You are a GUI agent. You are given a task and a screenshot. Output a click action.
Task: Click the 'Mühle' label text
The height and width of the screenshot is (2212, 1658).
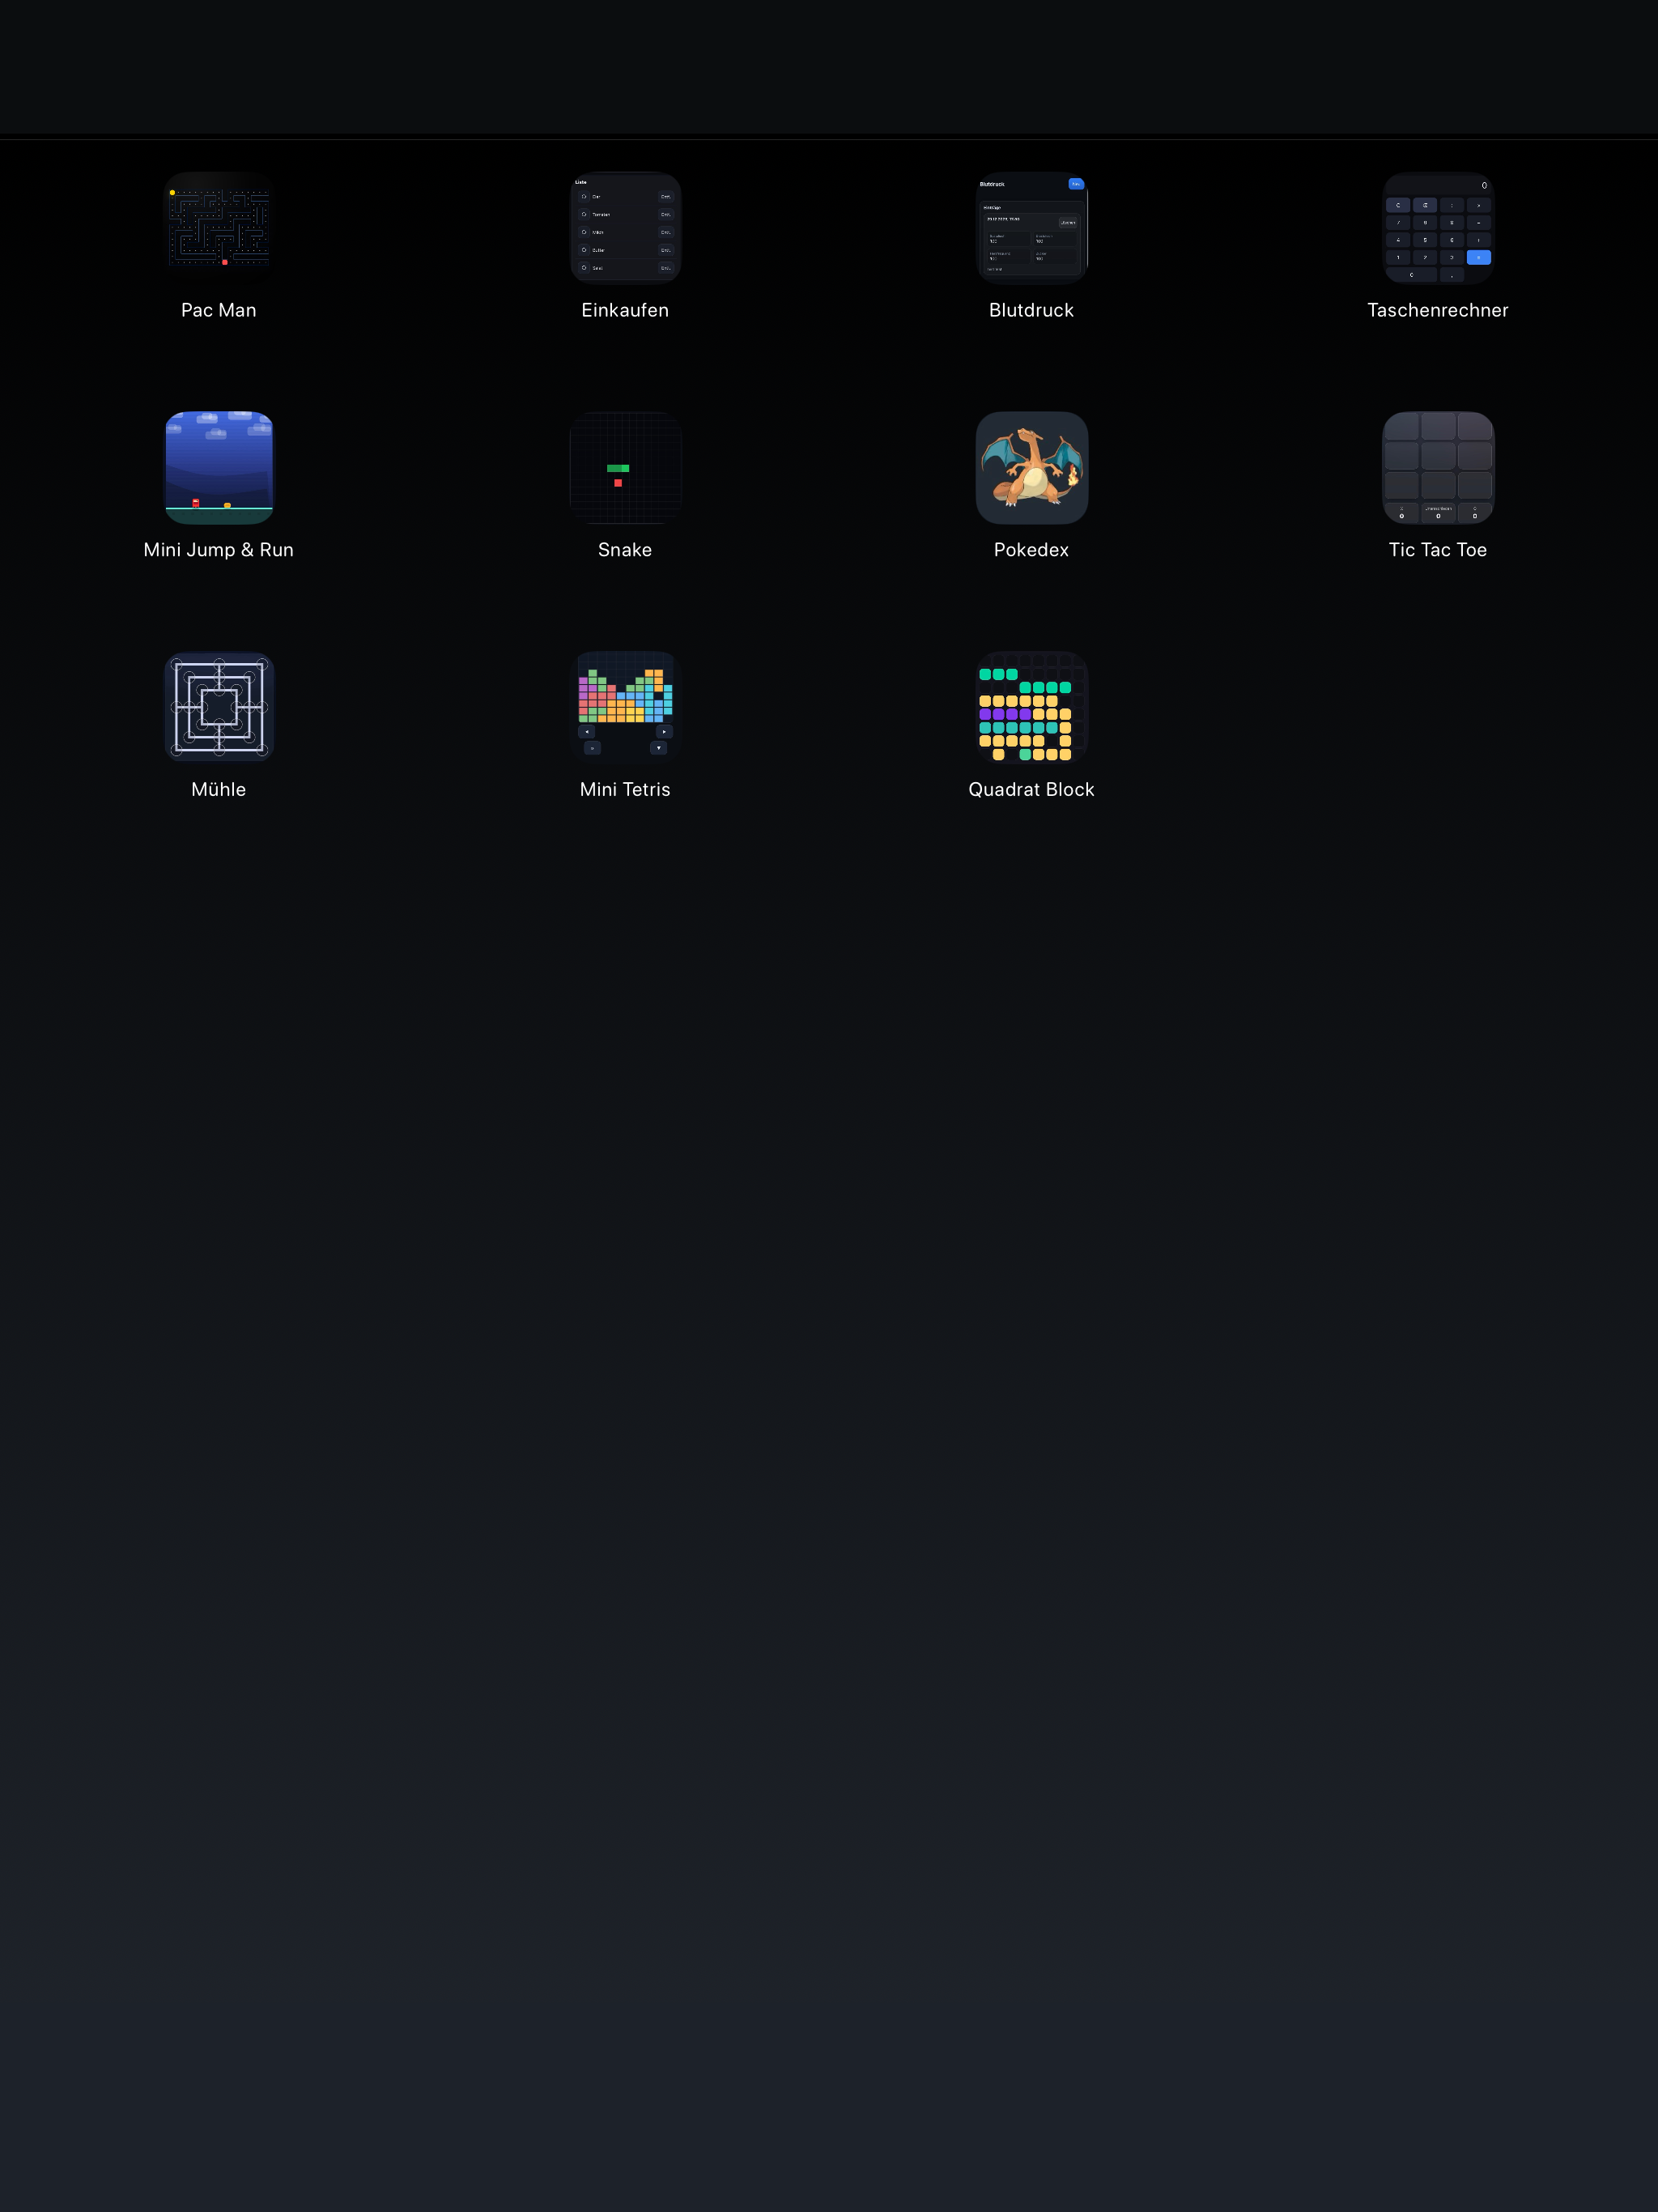tap(219, 789)
